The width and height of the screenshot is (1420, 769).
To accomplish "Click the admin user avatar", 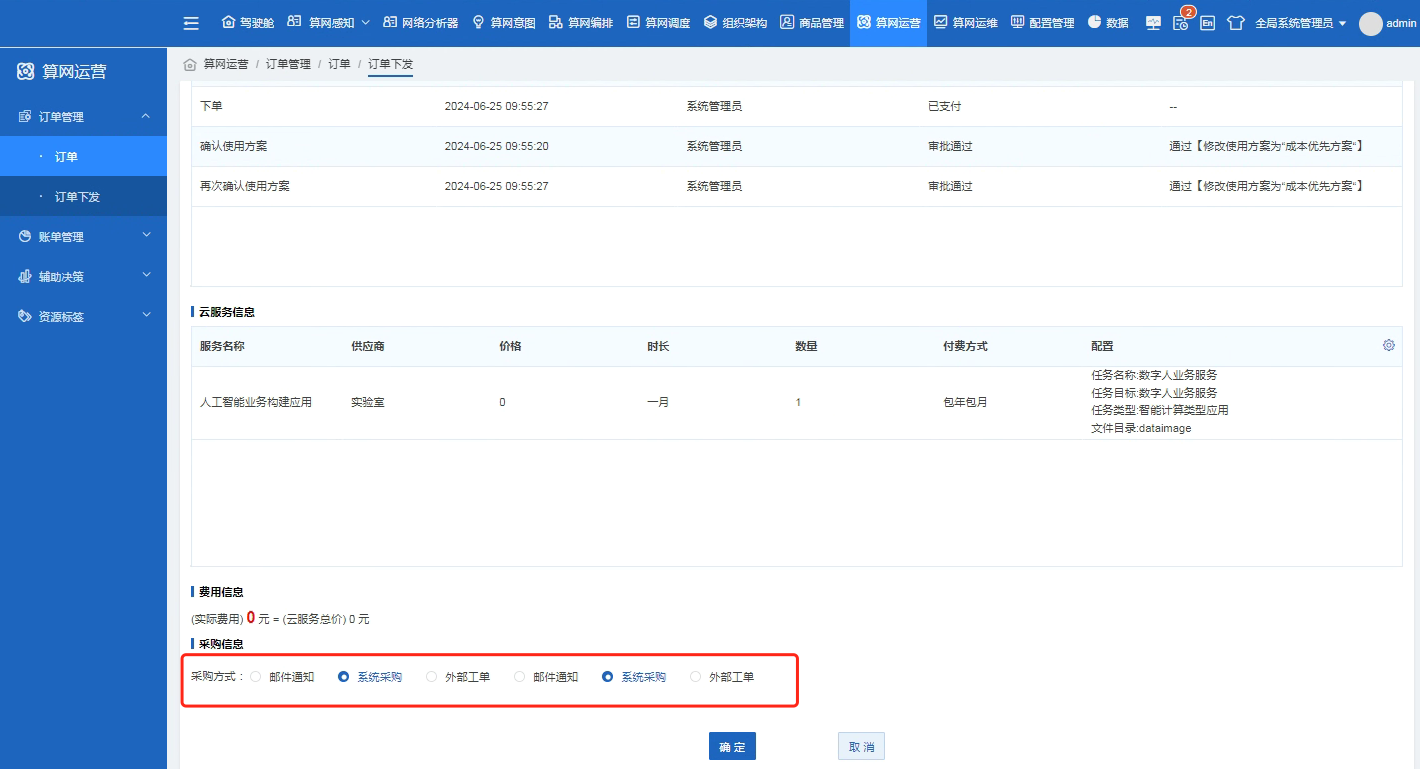I will (1370, 23).
